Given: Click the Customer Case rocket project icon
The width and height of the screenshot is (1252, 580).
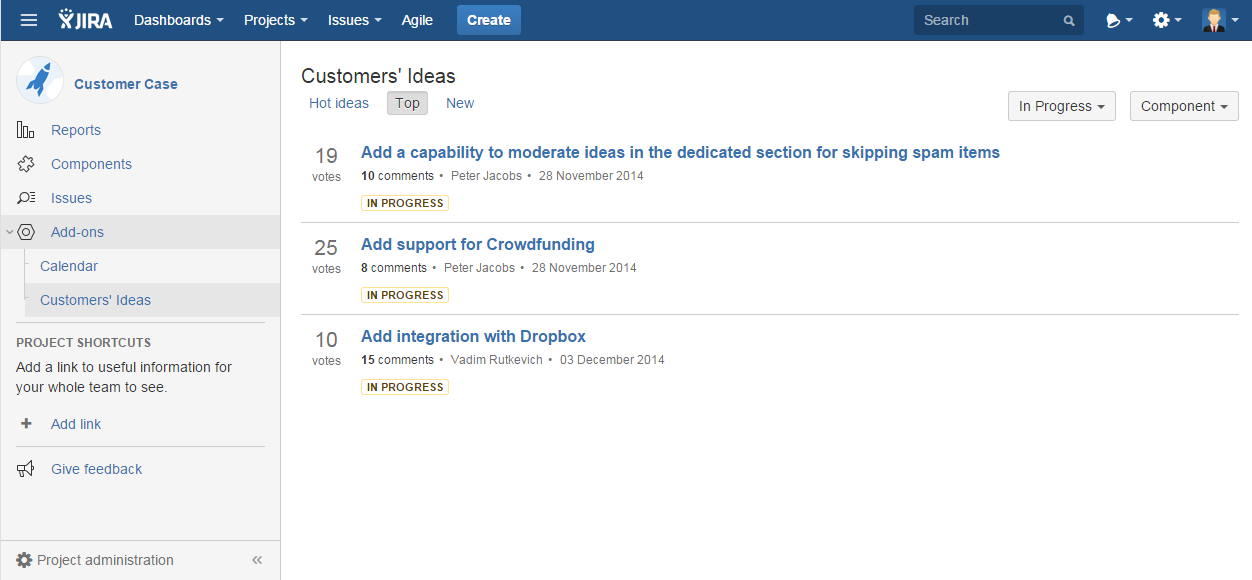Looking at the screenshot, I should pyautogui.click(x=40, y=80).
